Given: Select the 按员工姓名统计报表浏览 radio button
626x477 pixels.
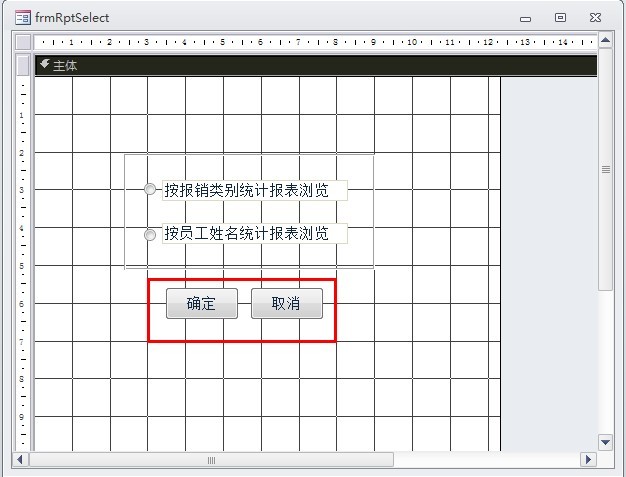Looking at the screenshot, I should pos(150,235).
